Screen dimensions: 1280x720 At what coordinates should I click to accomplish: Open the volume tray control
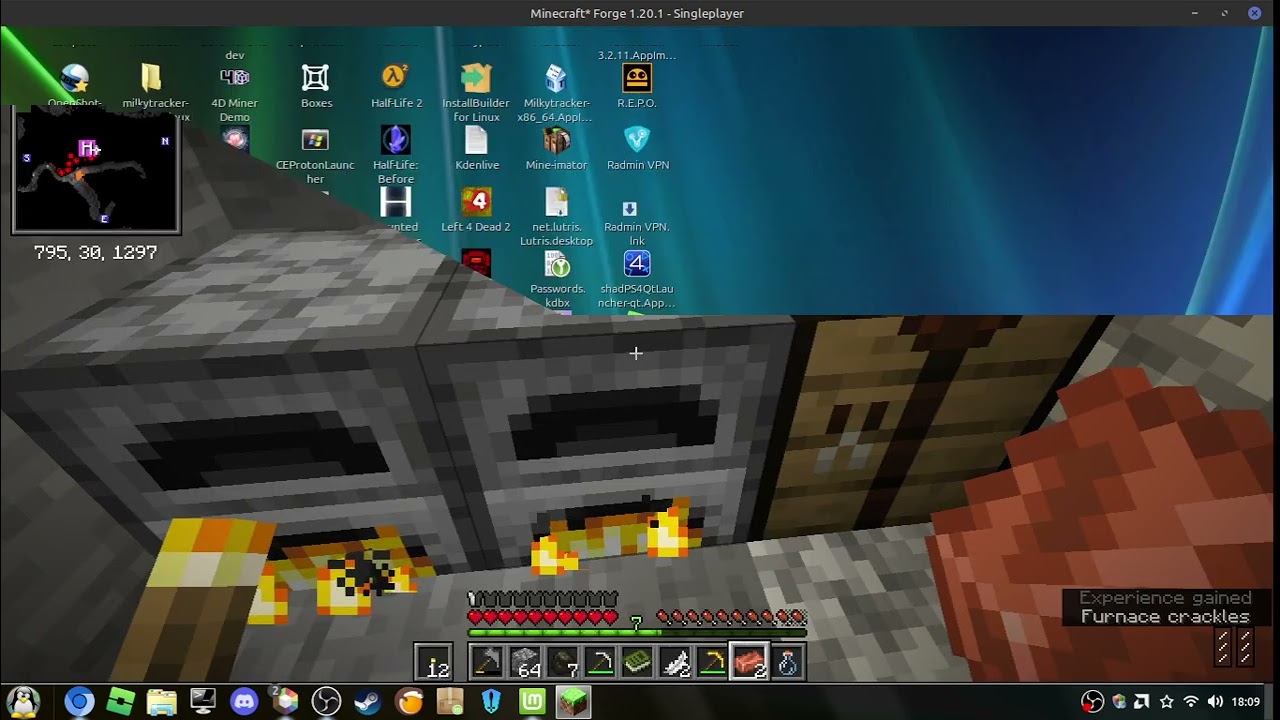click(x=1215, y=702)
